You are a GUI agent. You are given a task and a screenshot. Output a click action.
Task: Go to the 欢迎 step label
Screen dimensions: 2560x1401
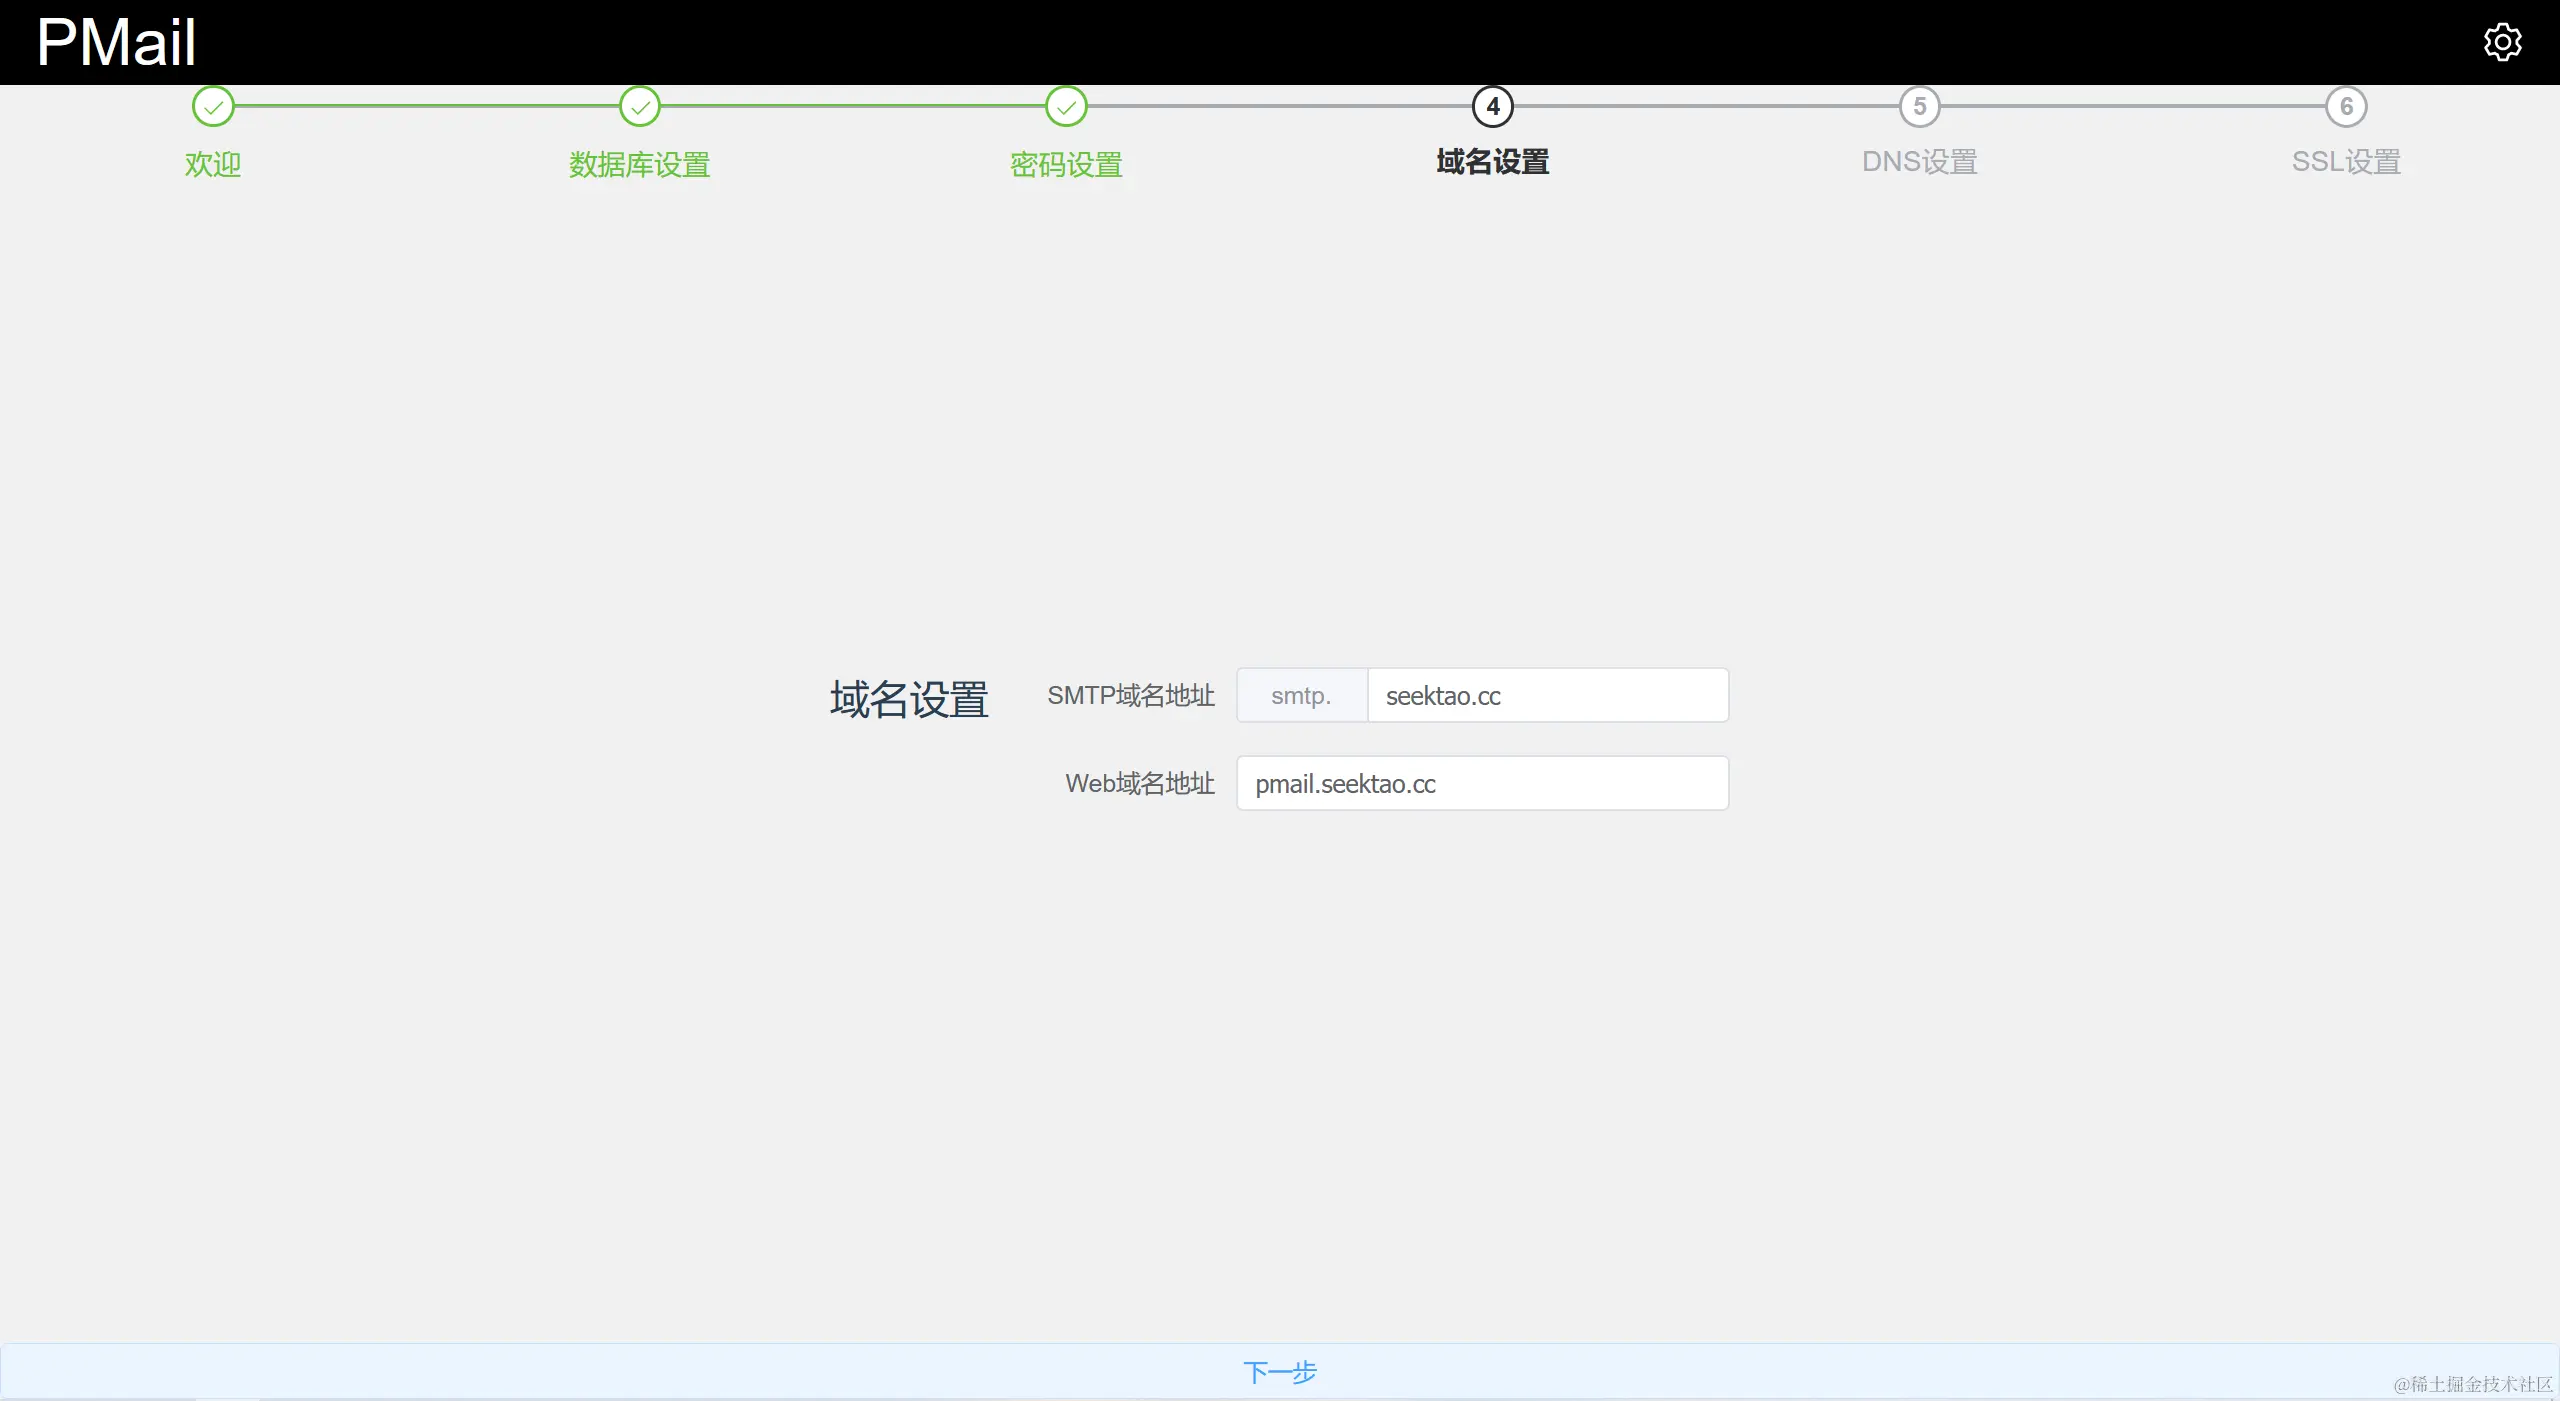[x=213, y=163]
